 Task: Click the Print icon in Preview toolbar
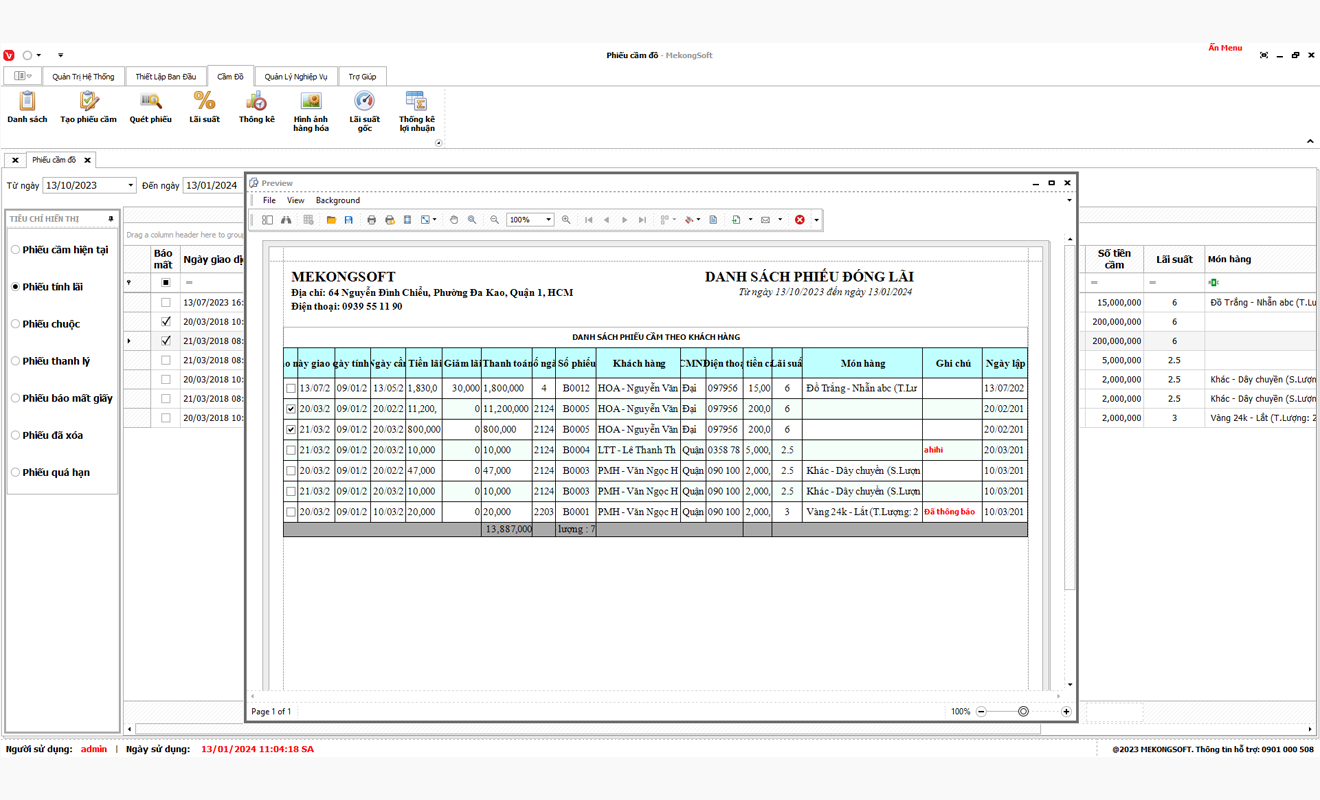372,220
